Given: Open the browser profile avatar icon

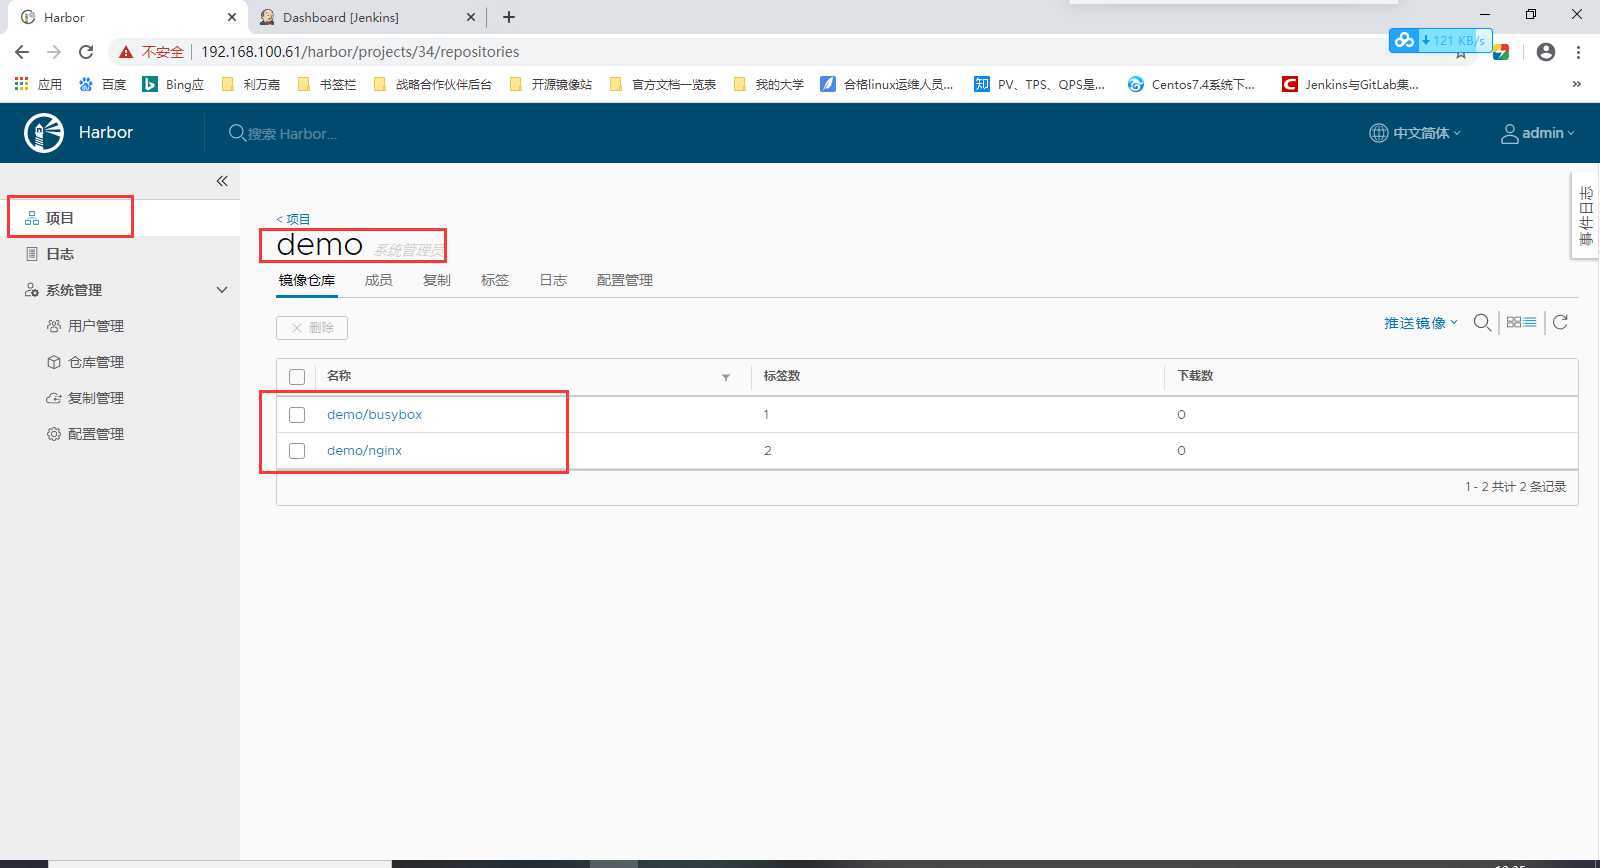Looking at the screenshot, I should click(x=1546, y=52).
